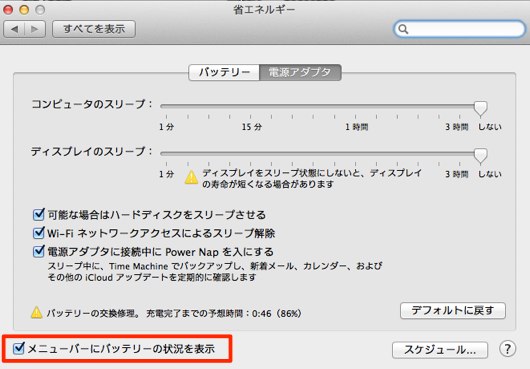Click the すべてを表示 button
The image size is (530, 369).
coord(94,29)
